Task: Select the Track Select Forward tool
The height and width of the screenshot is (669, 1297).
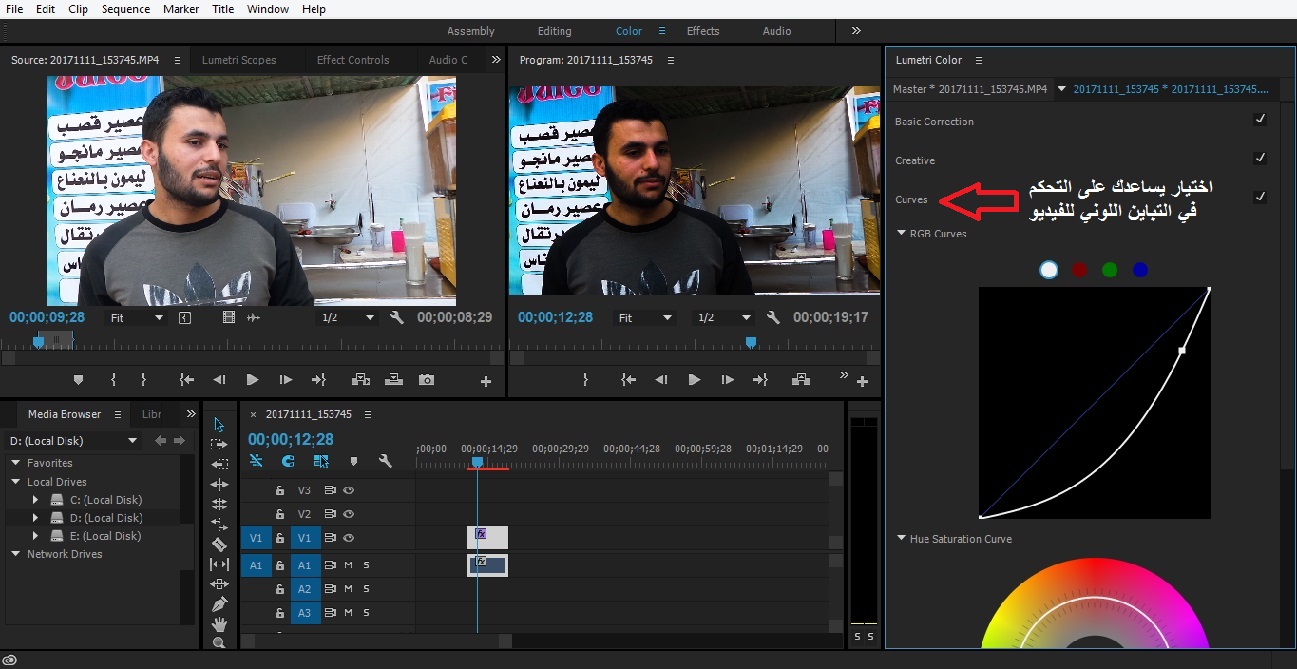Action: [x=220, y=444]
